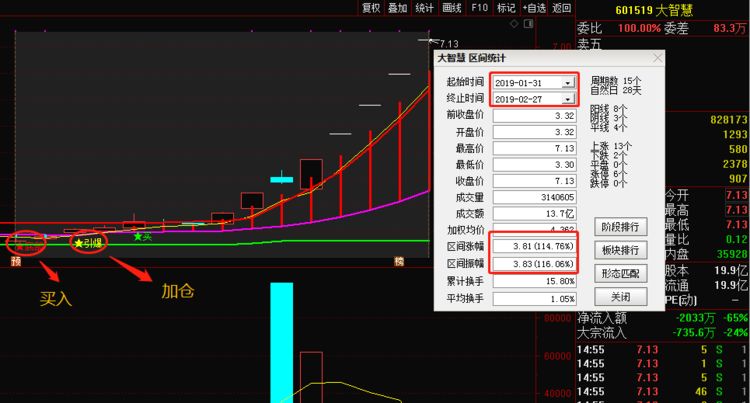750x403 pixels.
Task: Click the 量比 0.12 value
Action: point(736,239)
